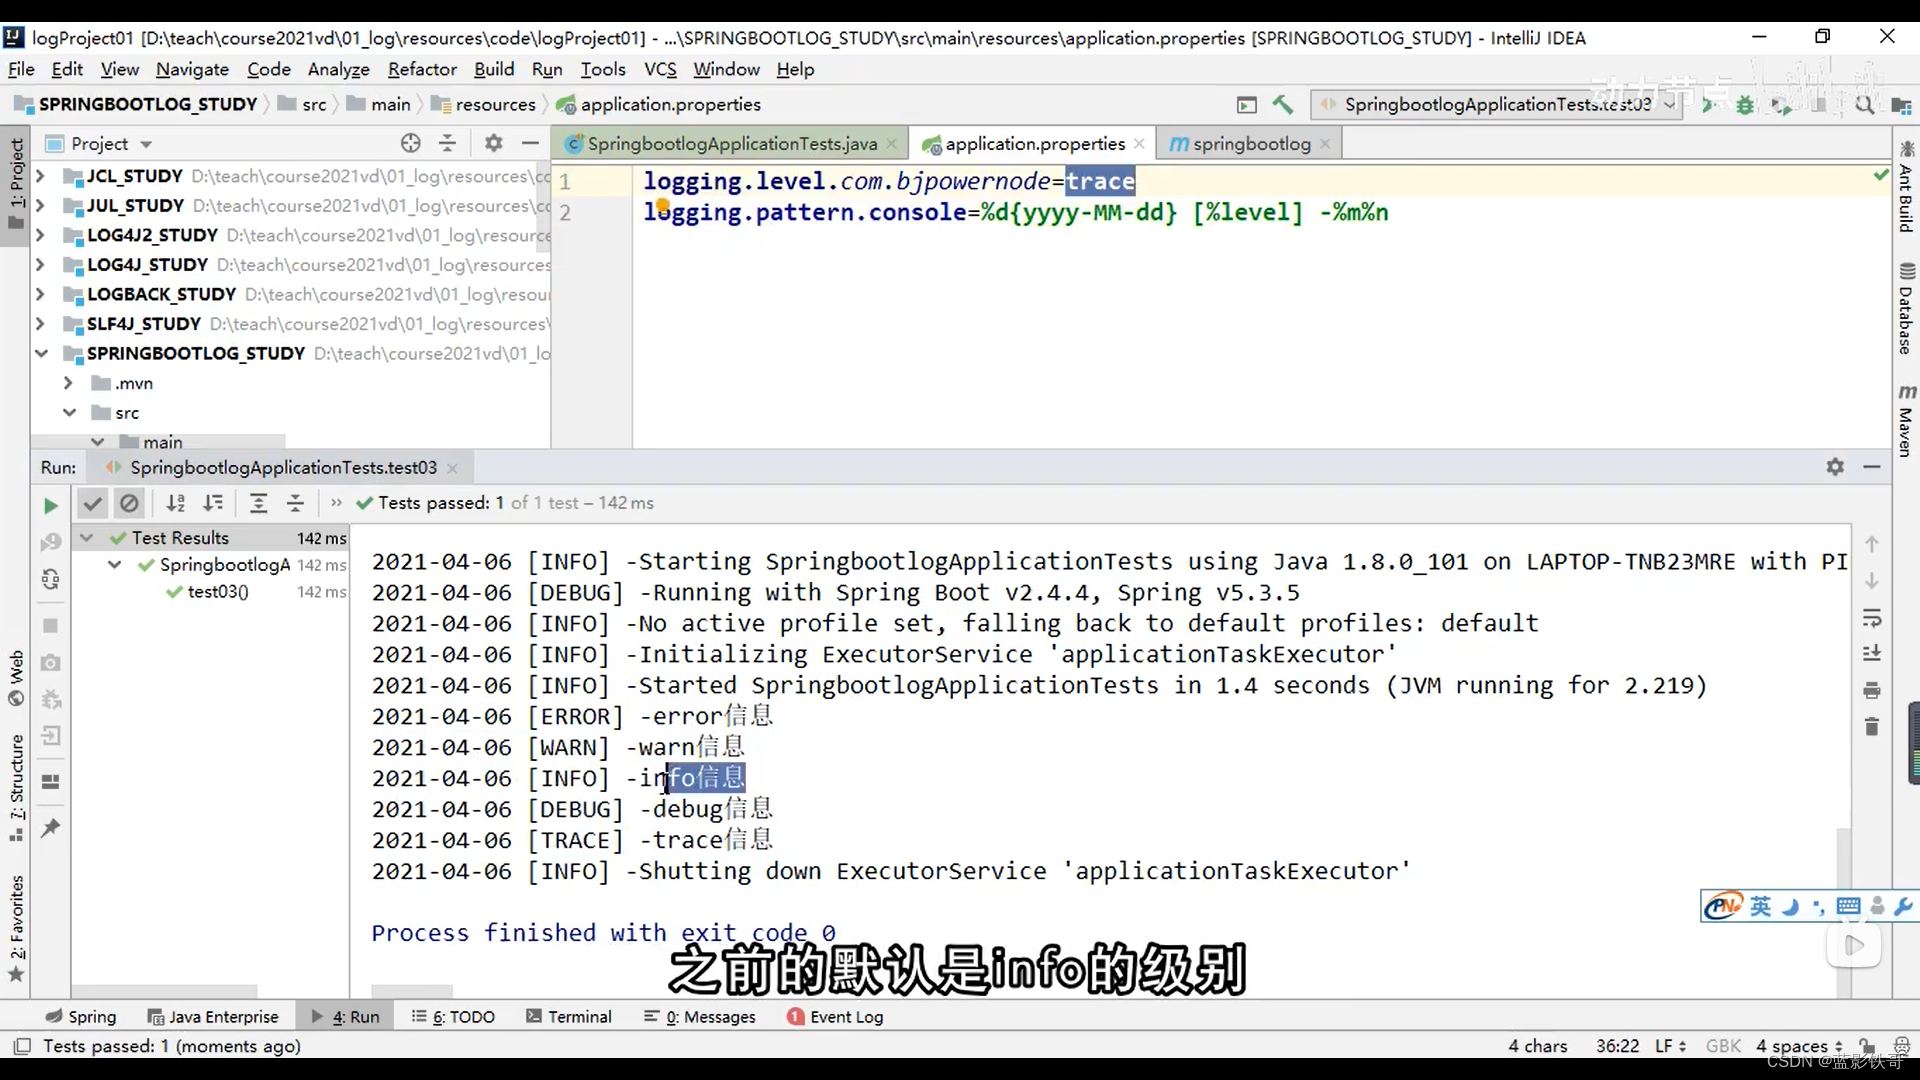Click Toggle auto-test icon in Run sidebar
Viewport: 1920px width, 1080px height.
(x=51, y=580)
